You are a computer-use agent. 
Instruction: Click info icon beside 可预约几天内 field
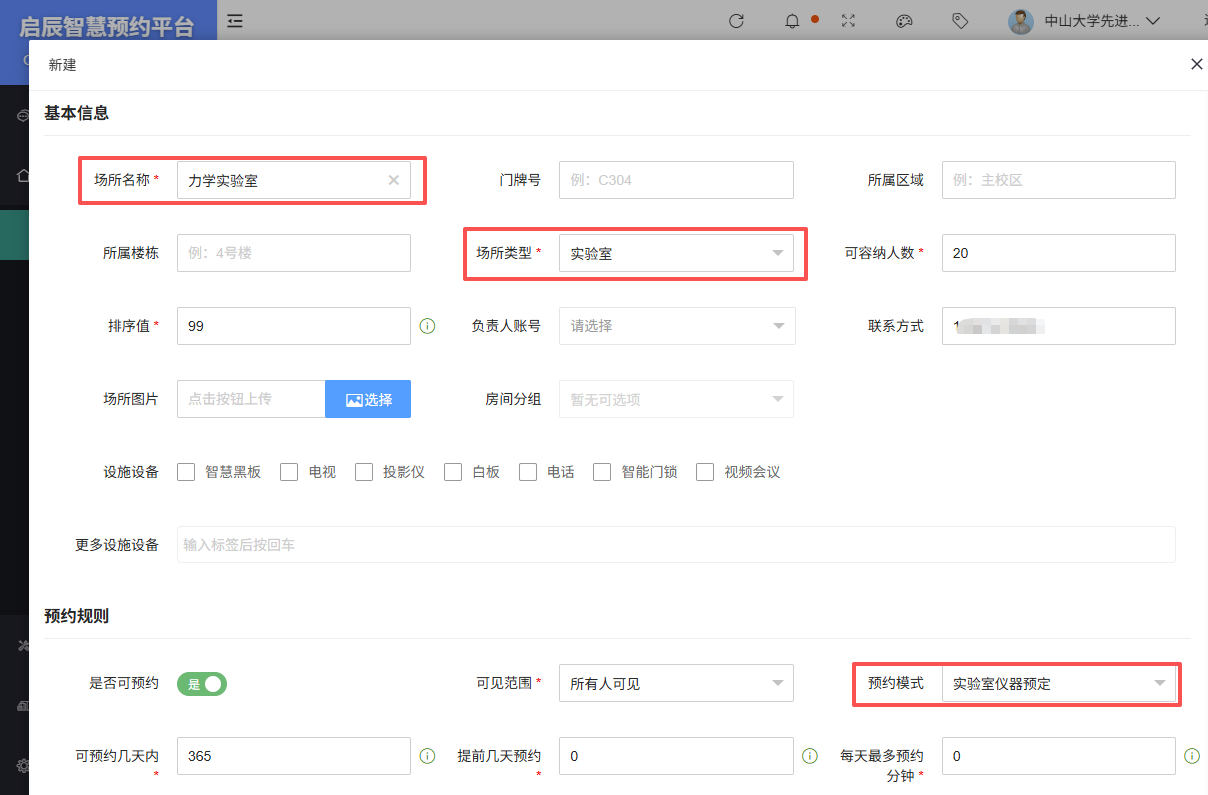tap(427, 756)
